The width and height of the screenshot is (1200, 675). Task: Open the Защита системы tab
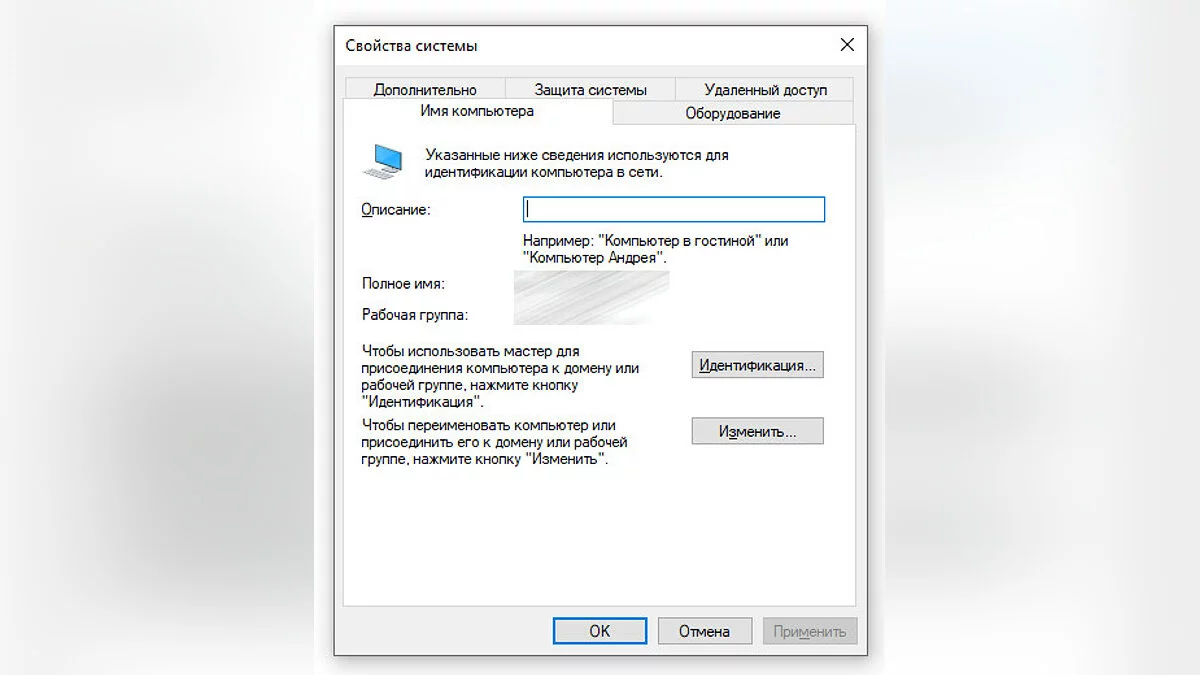click(x=590, y=89)
